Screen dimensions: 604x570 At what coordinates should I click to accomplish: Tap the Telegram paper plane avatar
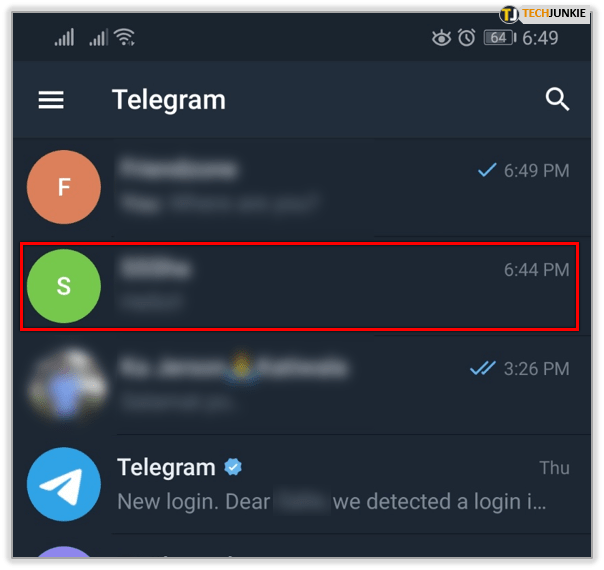(x=64, y=484)
